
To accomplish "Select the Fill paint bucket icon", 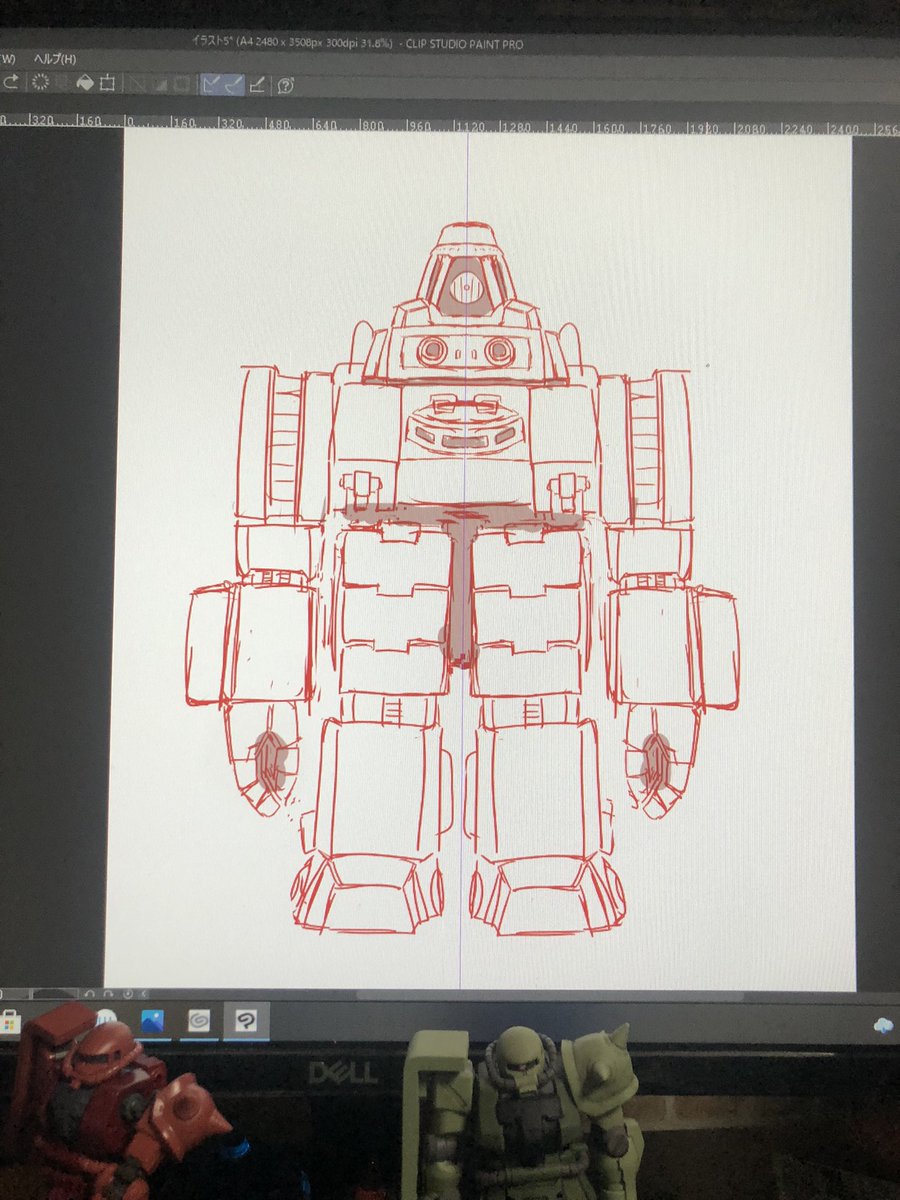I will tap(85, 84).
